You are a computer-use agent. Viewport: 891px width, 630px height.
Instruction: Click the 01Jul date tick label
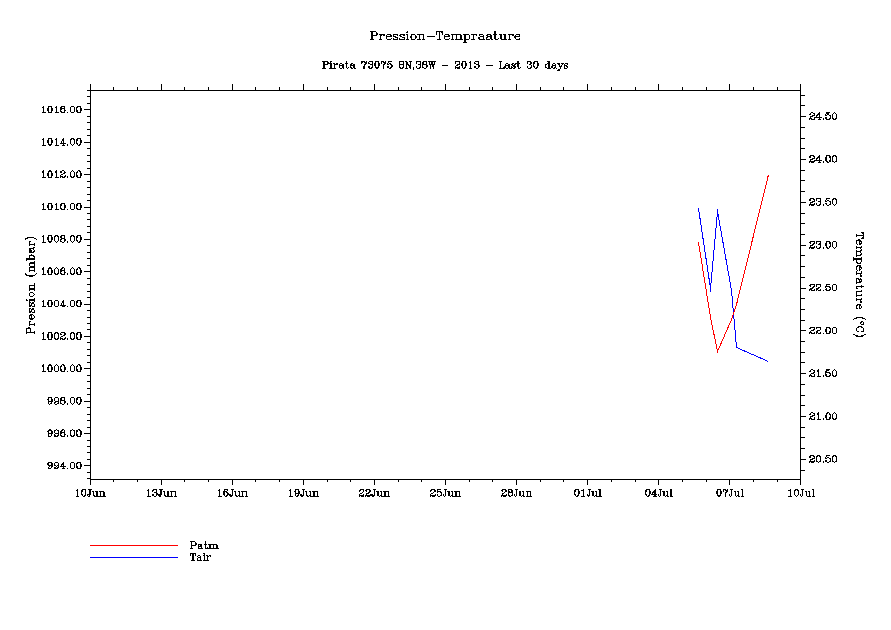point(587,493)
